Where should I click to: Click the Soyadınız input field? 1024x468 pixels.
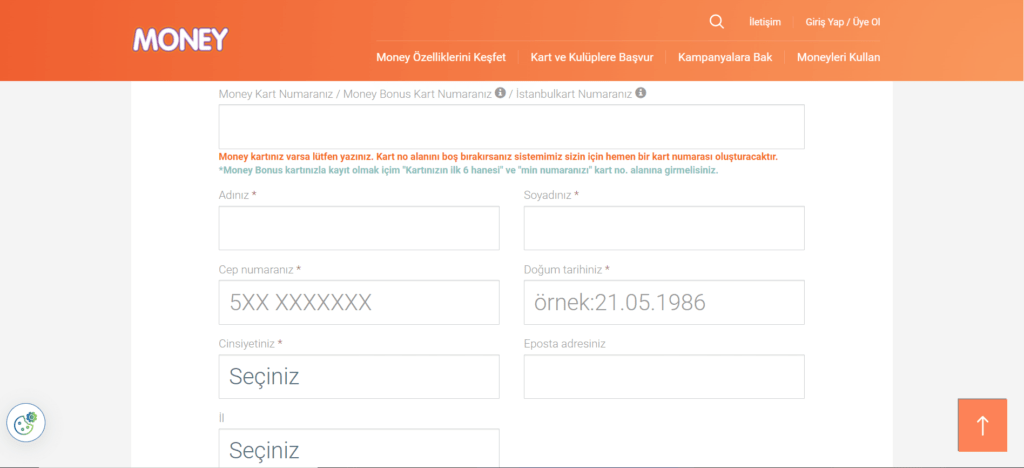664,228
